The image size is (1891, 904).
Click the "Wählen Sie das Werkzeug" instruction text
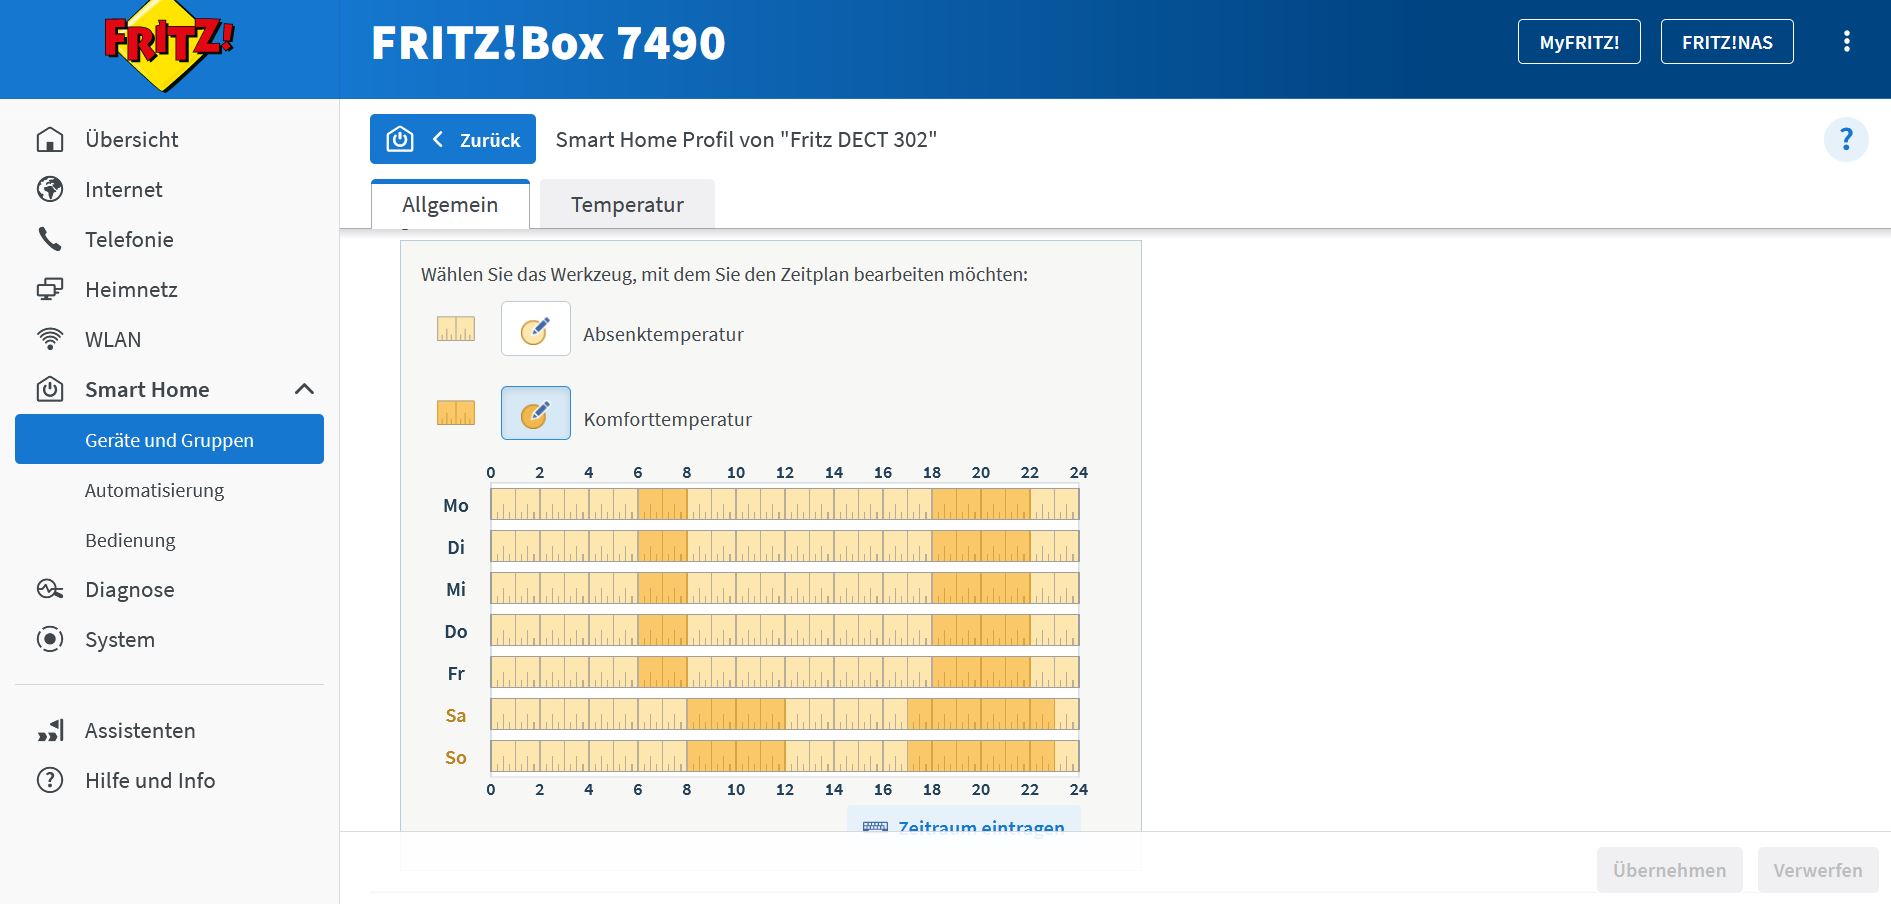coord(724,274)
